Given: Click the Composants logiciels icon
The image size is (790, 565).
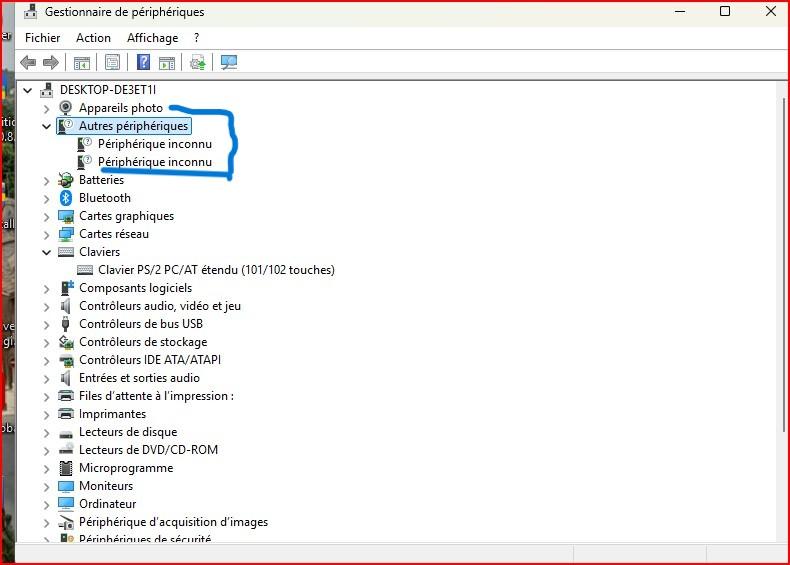Looking at the screenshot, I should (67, 288).
